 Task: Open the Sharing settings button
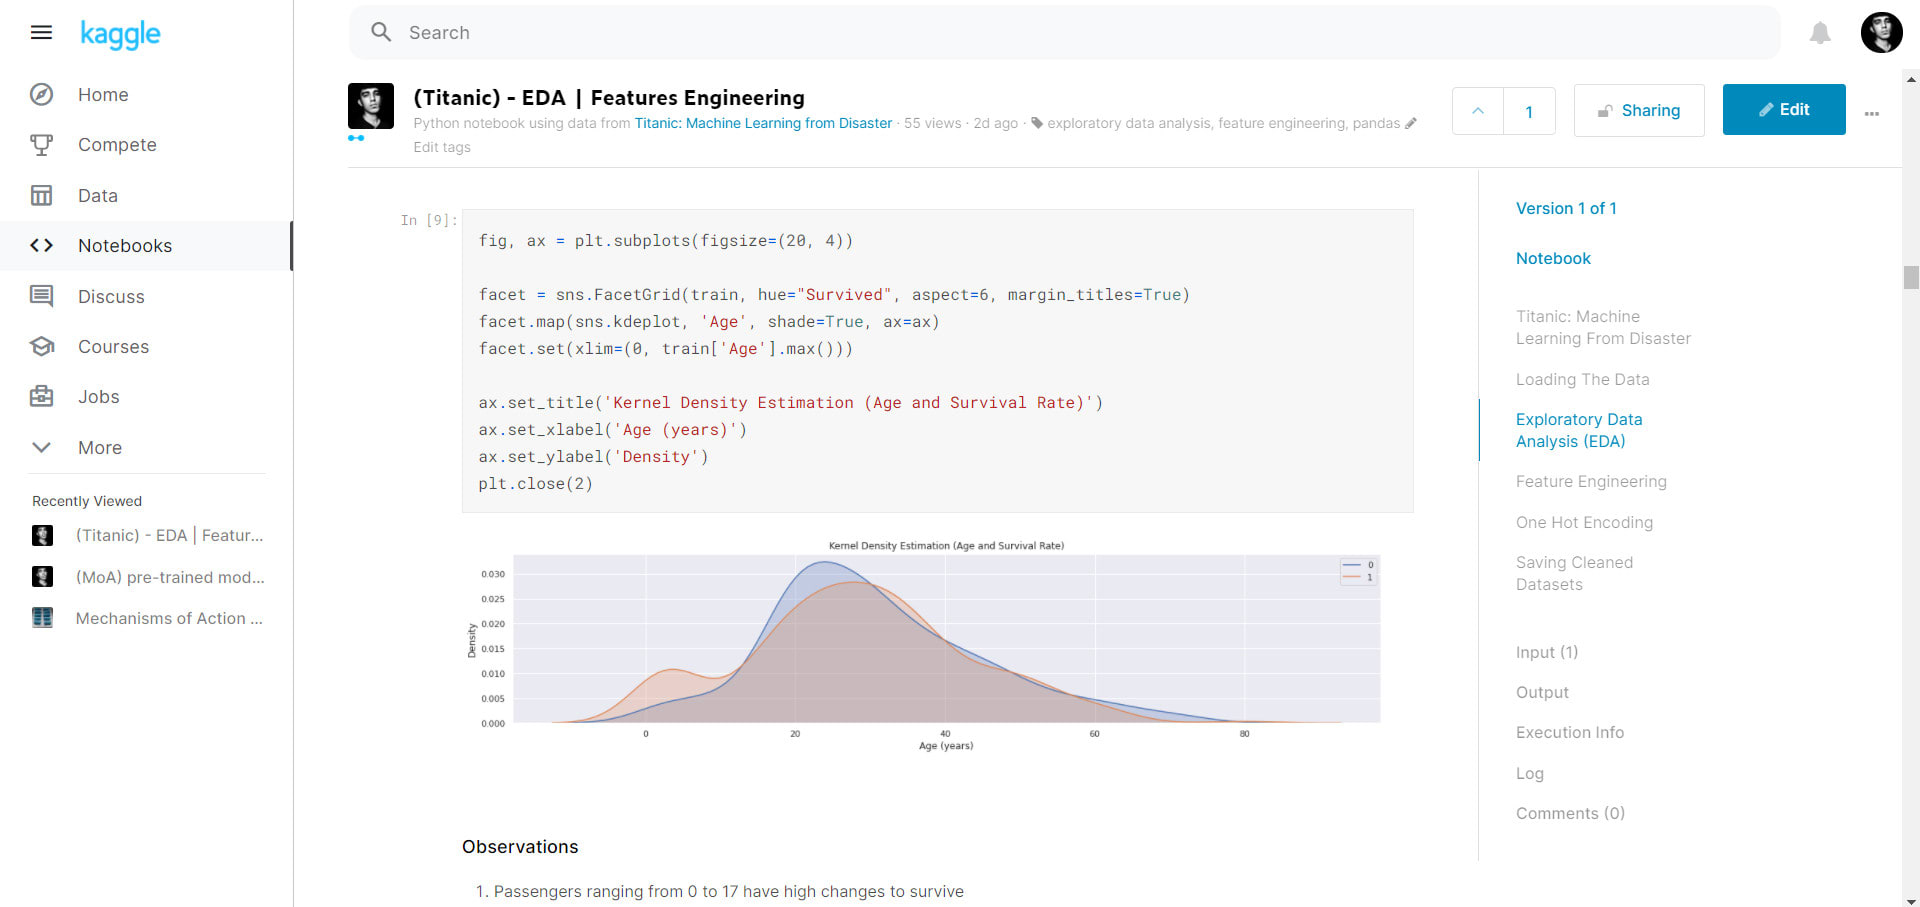(x=1638, y=111)
